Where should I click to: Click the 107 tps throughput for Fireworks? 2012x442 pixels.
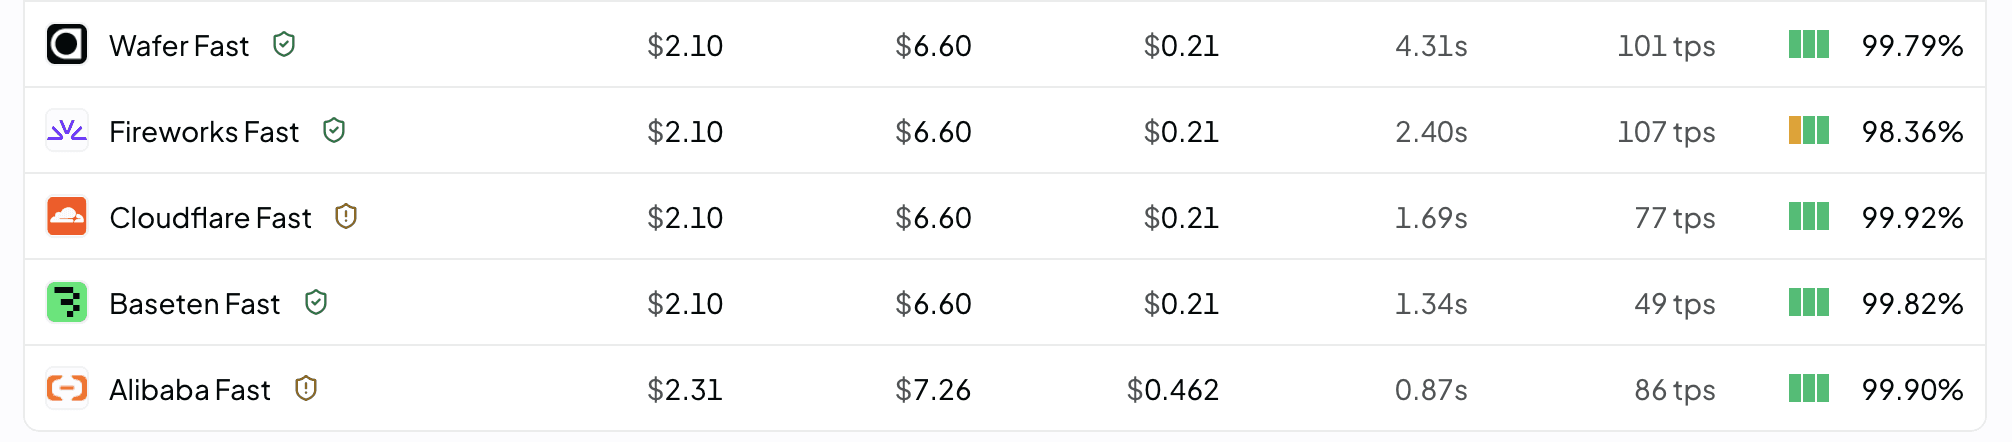(1666, 132)
